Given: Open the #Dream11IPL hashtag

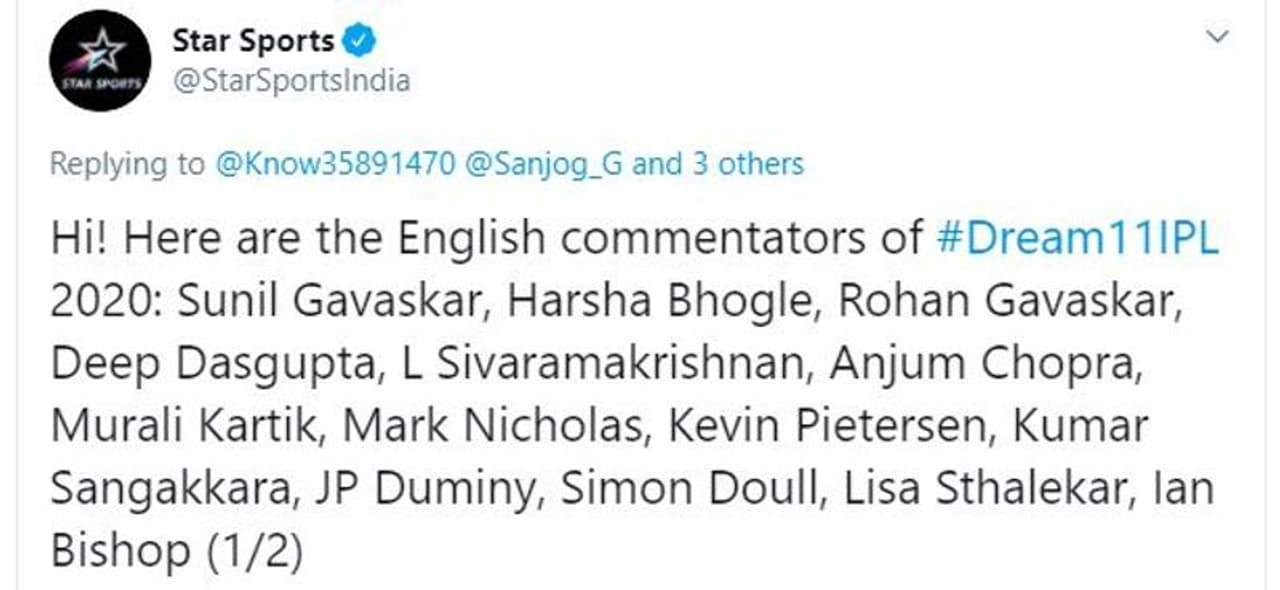Looking at the screenshot, I should [x=1079, y=240].
